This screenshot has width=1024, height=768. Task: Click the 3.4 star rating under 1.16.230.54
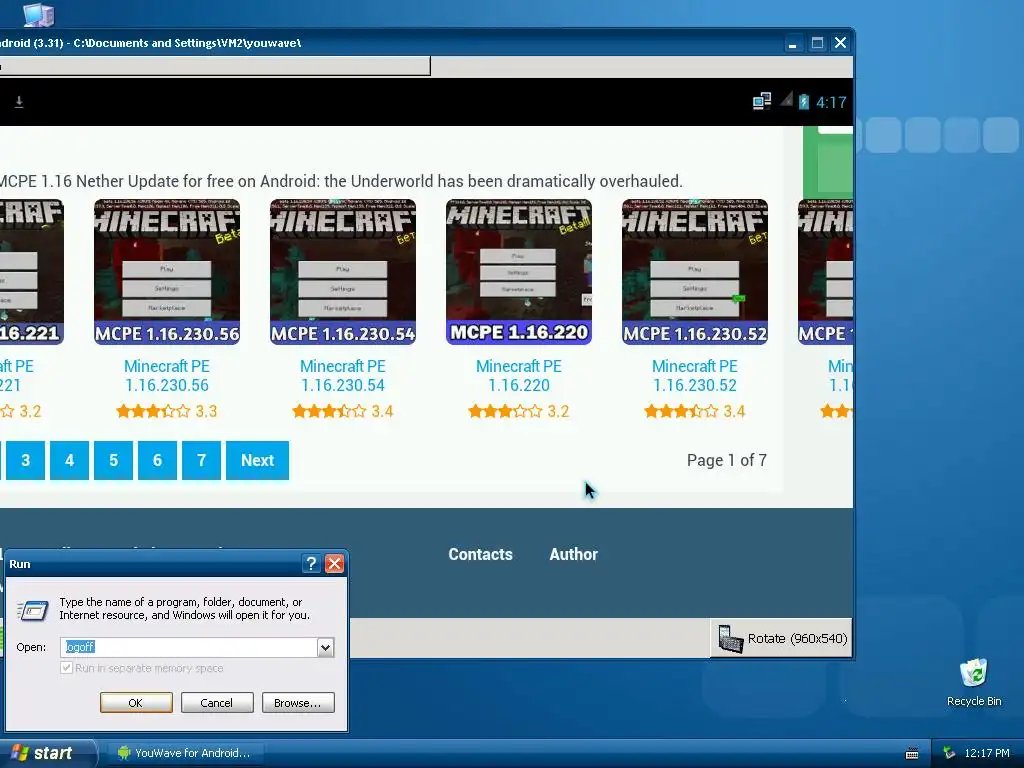tap(343, 411)
